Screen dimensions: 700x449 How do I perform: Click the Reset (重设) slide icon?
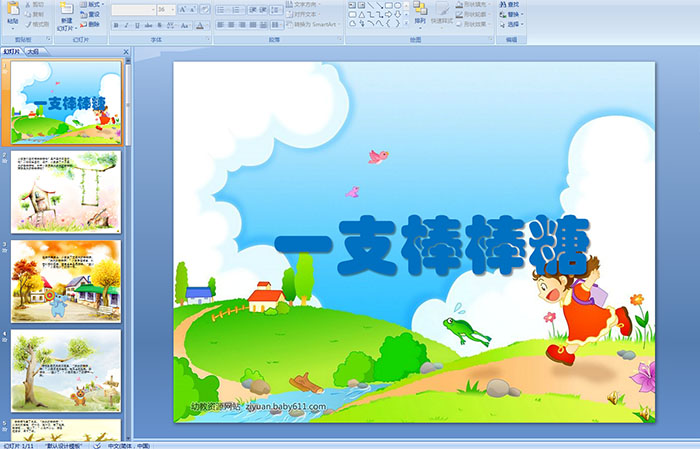click(x=92, y=15)
